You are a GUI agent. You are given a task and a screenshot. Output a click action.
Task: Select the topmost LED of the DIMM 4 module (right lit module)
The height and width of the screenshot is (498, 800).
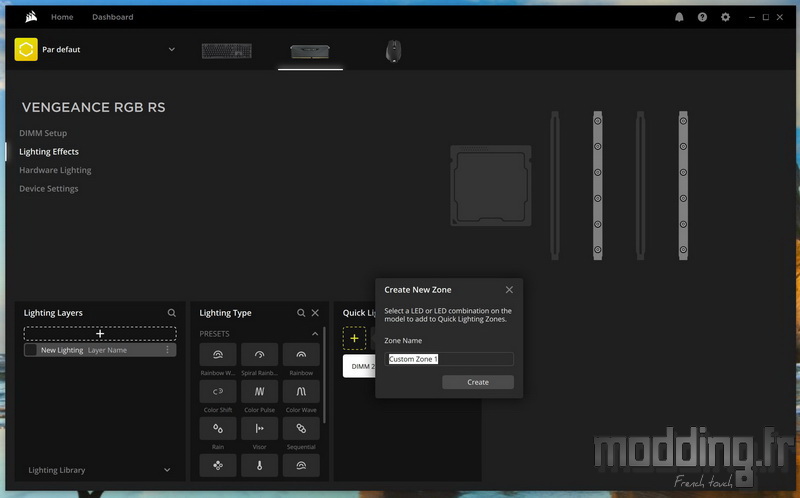coord(683,121)
